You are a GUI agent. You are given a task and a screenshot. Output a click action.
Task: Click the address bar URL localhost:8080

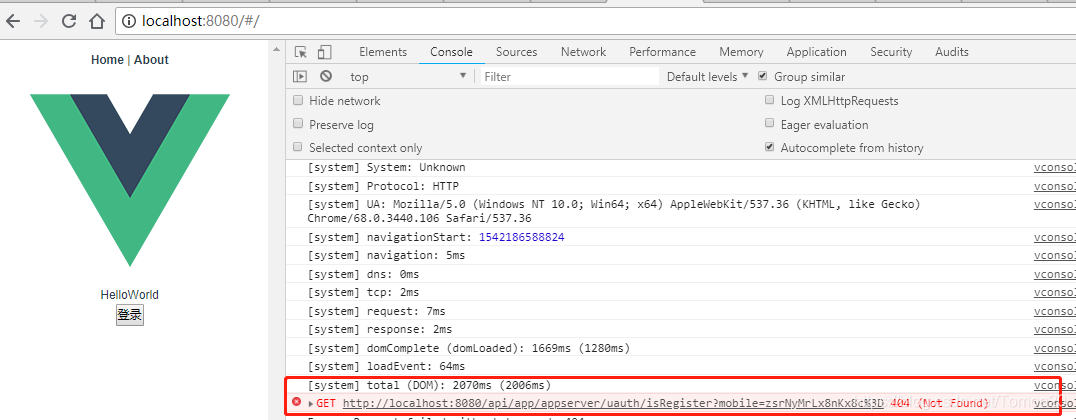[200, 21]
